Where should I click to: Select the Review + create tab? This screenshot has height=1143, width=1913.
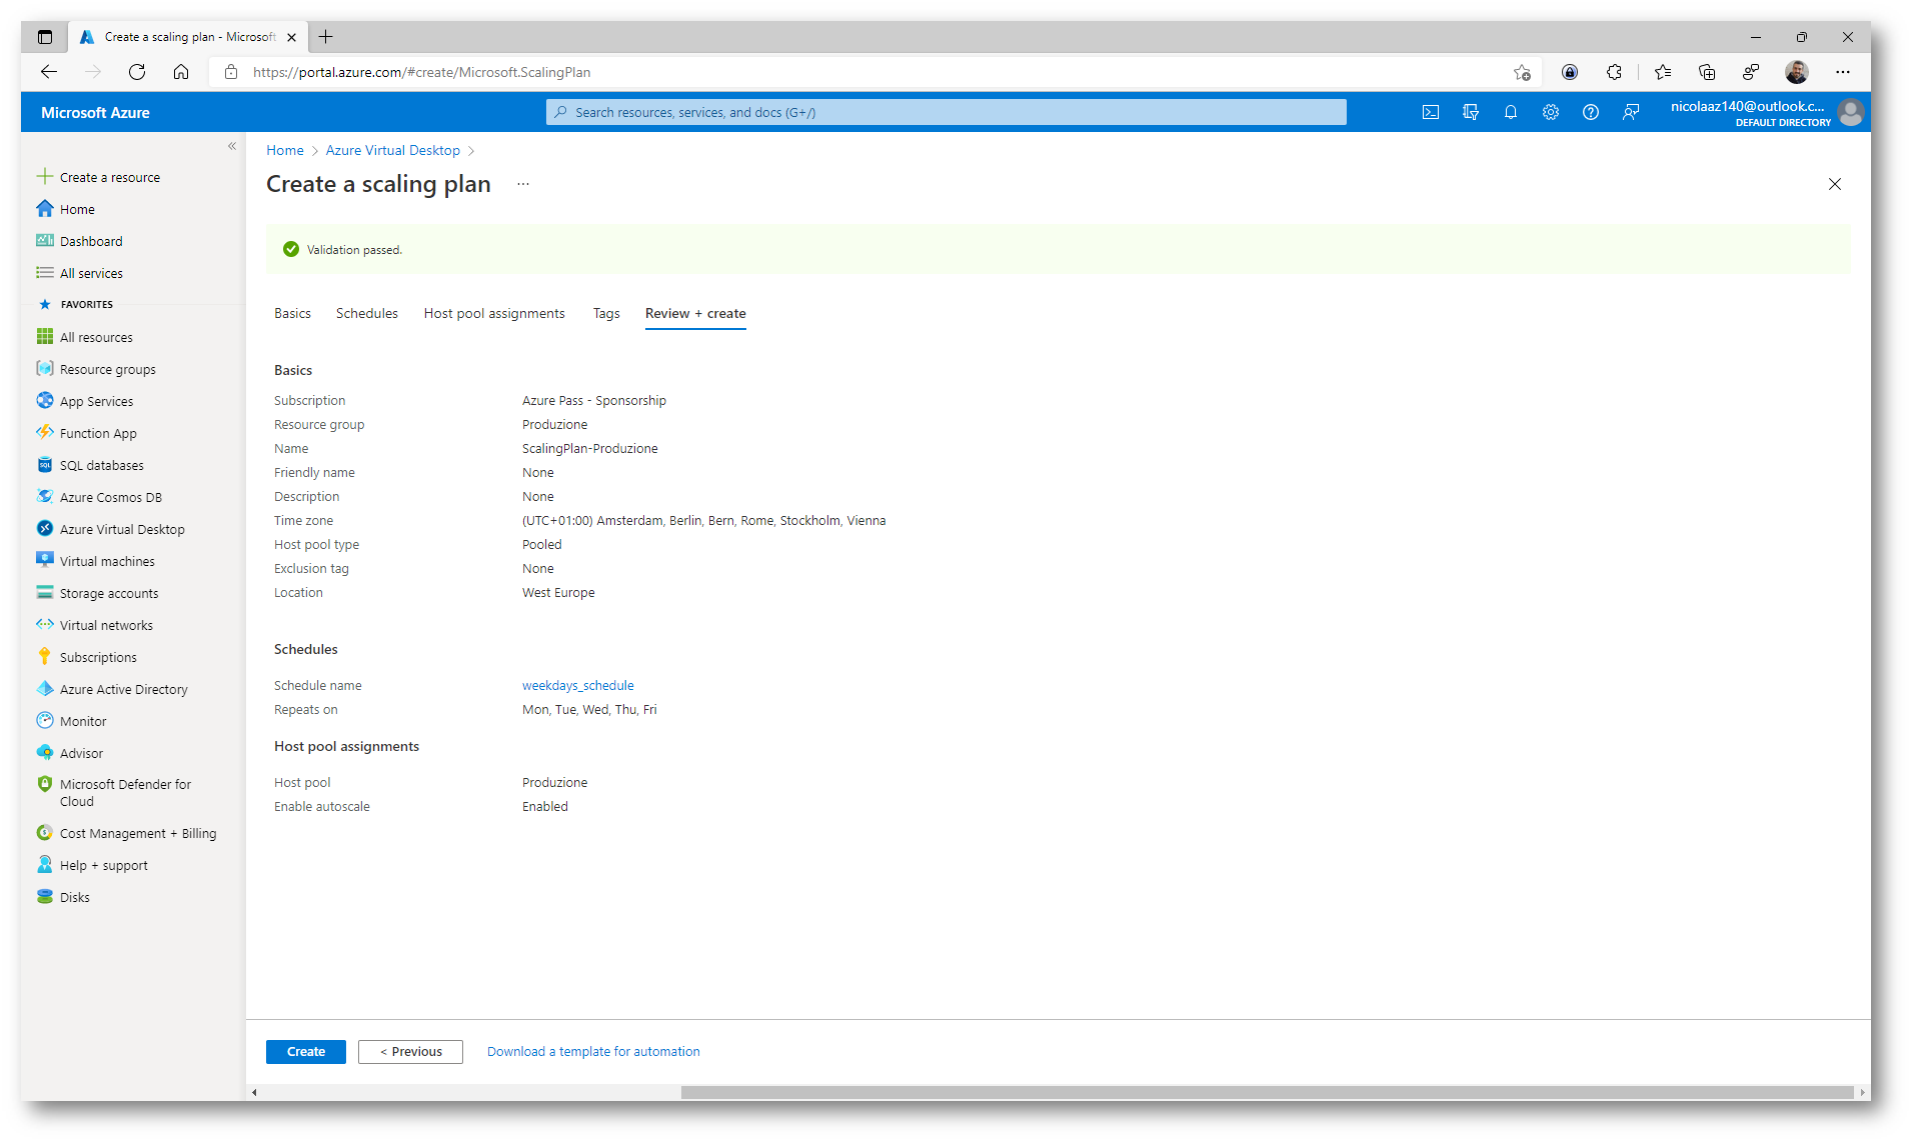[695, 313]
